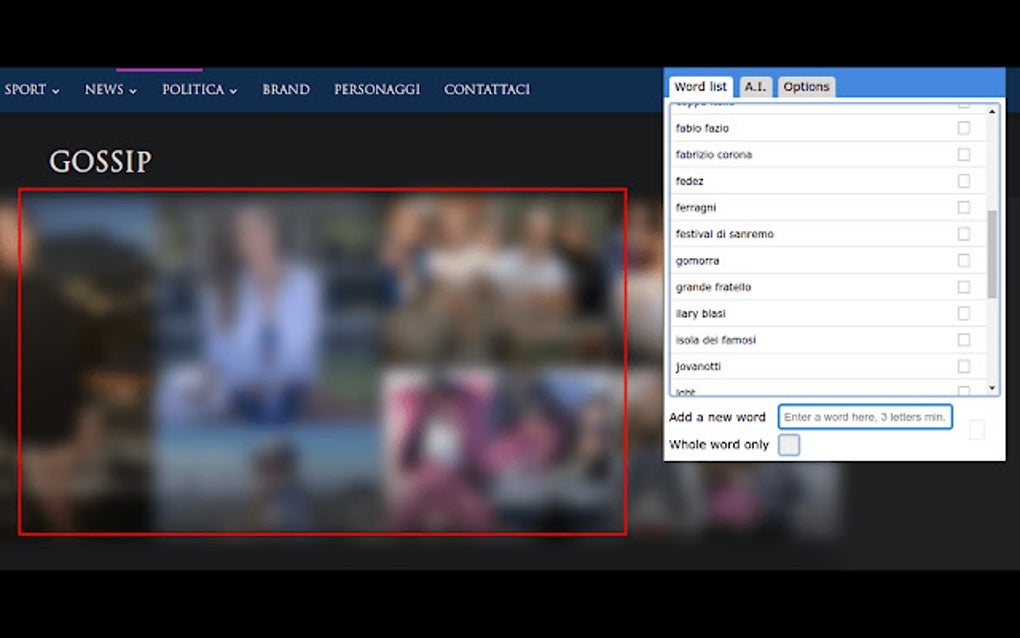This screenshot has height=638, width=1020.
Task: Toggle the Whole word only checkbox
Action: pyautogui.click(x=788, y=445)
